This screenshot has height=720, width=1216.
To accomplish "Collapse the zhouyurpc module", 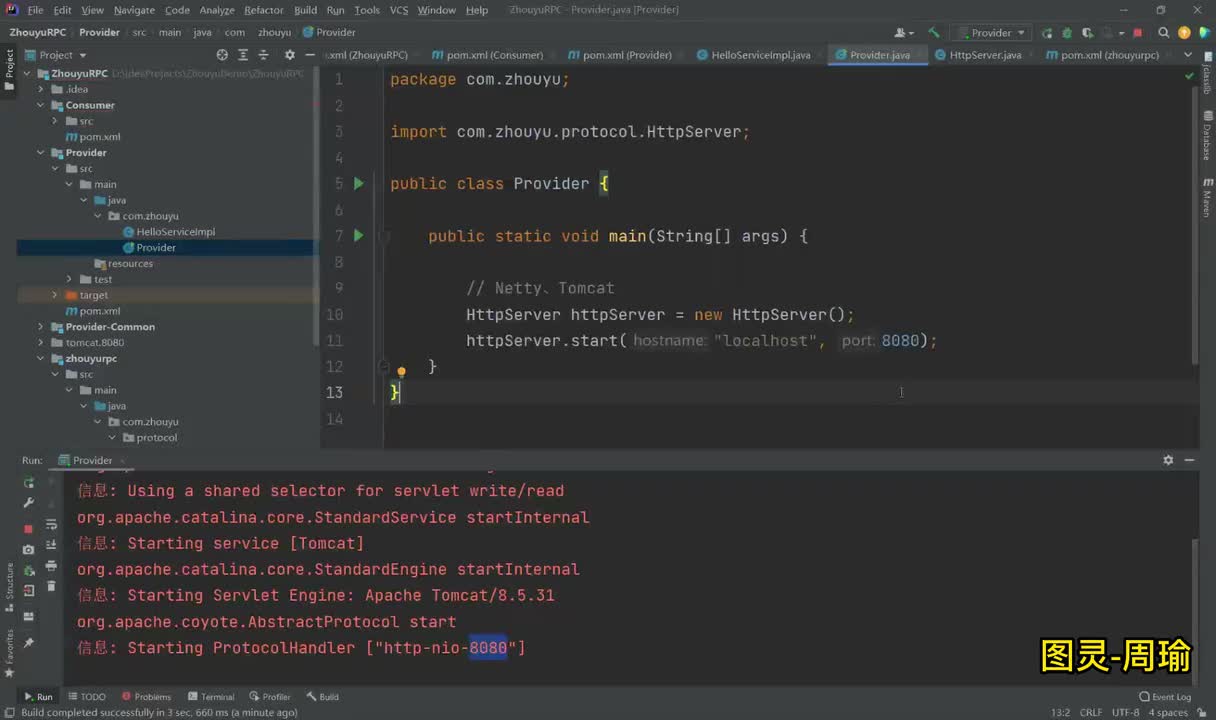I will (42, 358).
